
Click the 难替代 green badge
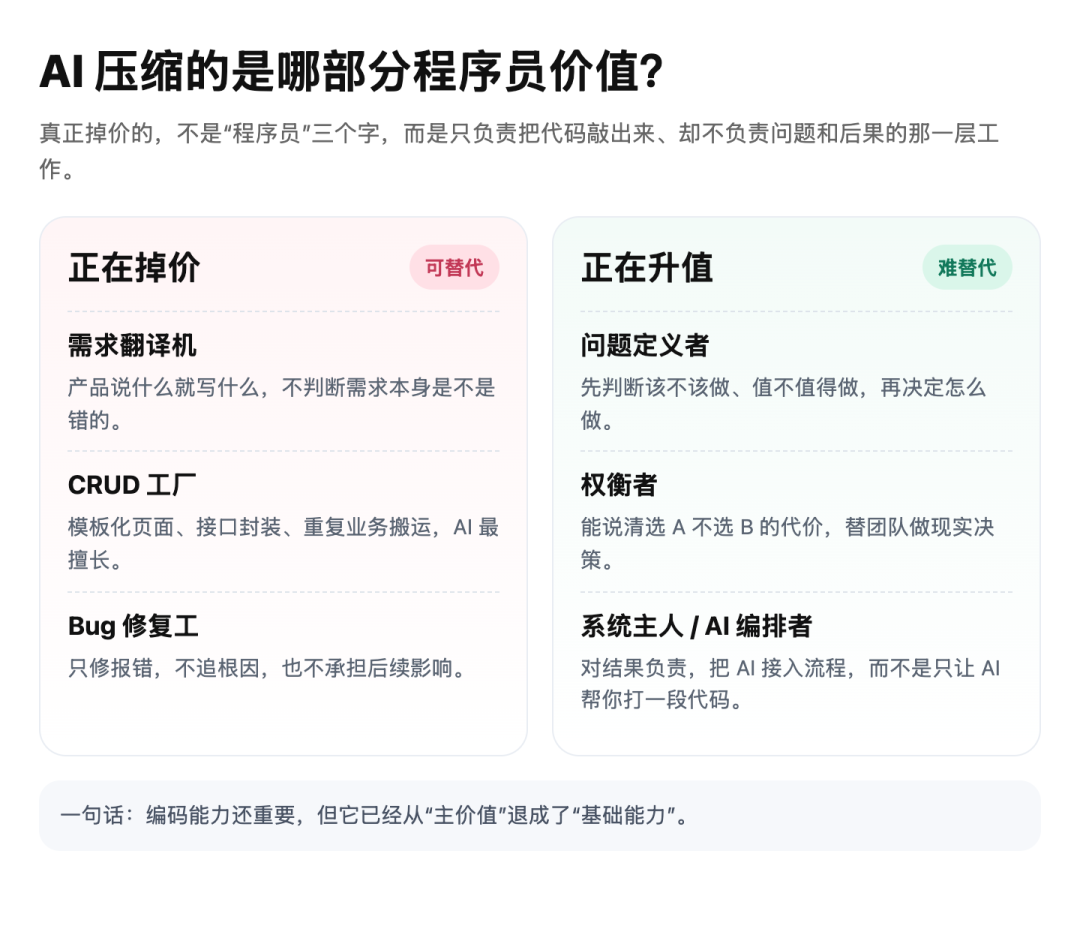[x=967, y=267]
